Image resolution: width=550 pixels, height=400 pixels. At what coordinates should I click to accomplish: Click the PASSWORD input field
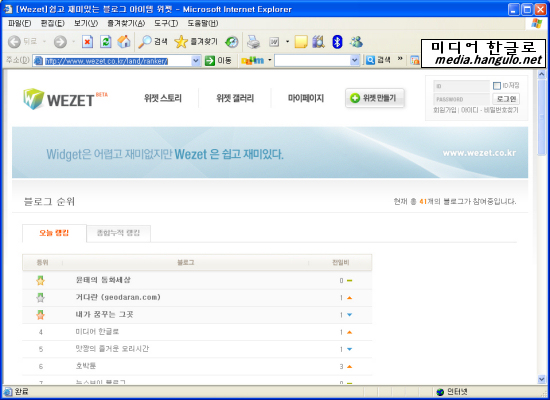point(462,99)
